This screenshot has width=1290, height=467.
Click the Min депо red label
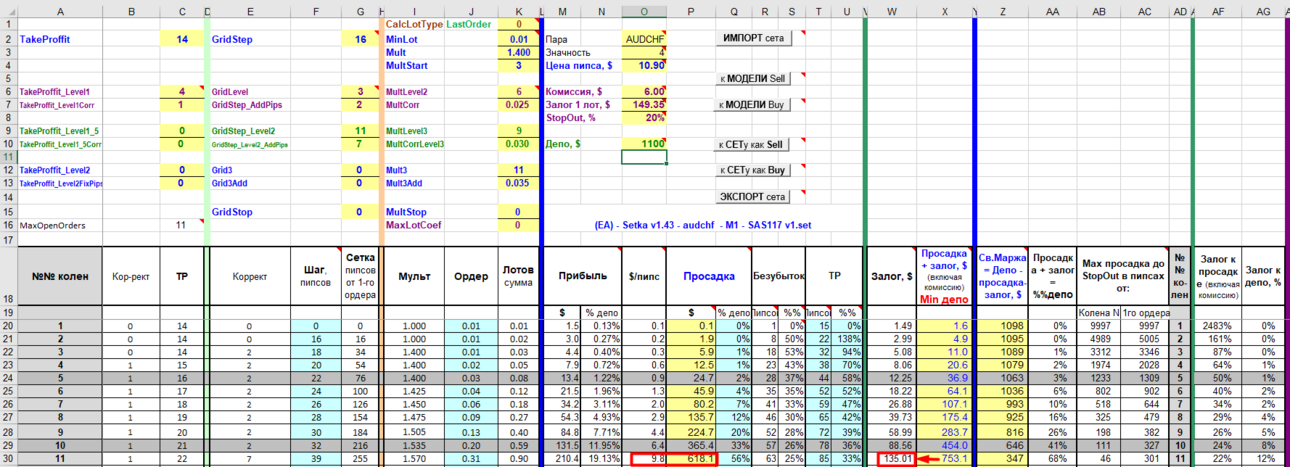click(944, 300)
